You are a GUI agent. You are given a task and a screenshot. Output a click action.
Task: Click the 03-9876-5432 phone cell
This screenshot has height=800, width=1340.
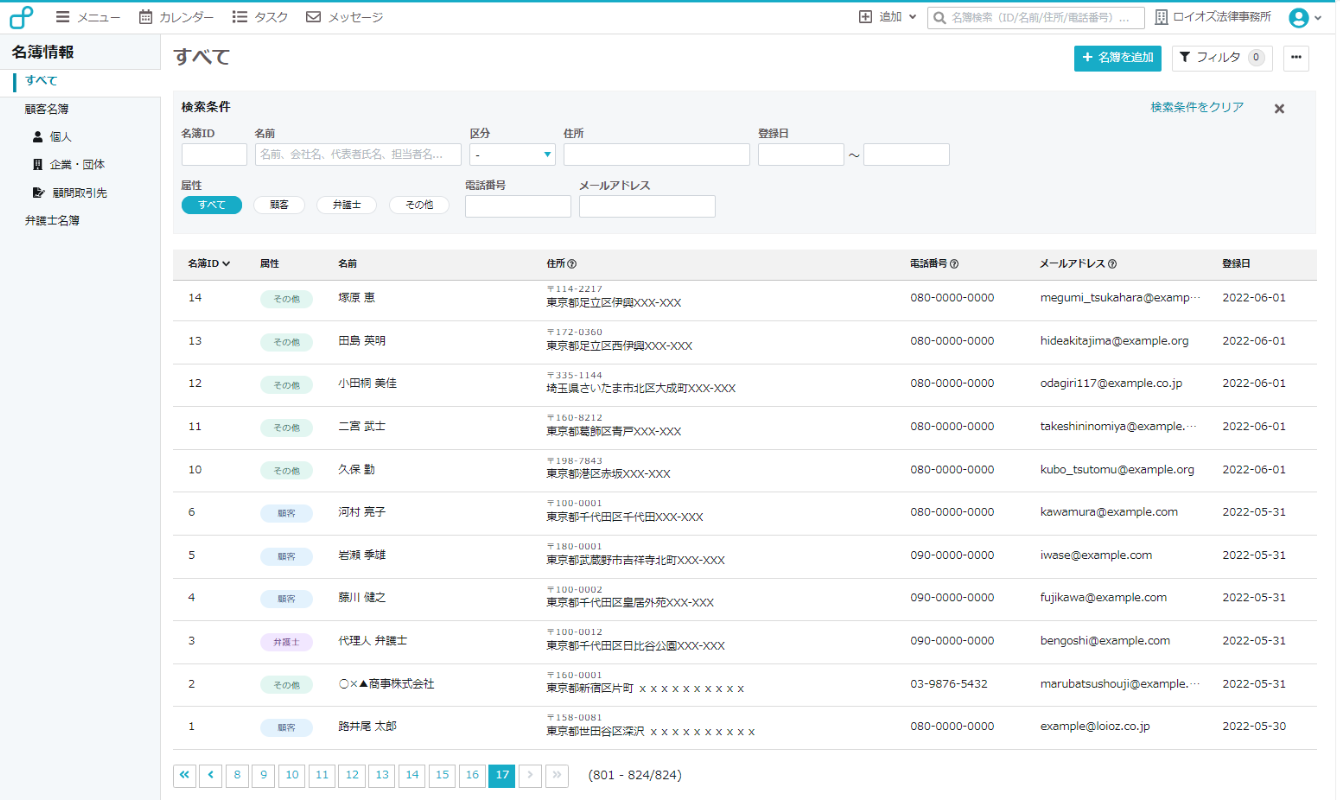[949, 684]
